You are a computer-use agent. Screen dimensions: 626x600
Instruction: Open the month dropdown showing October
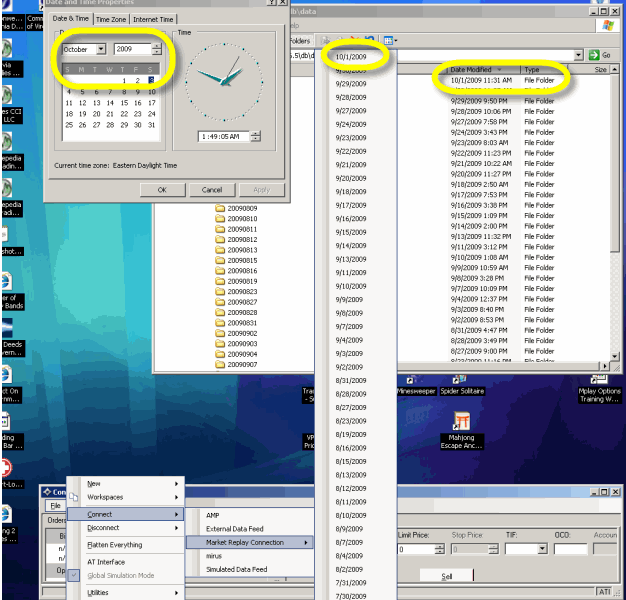pos(101,49)
